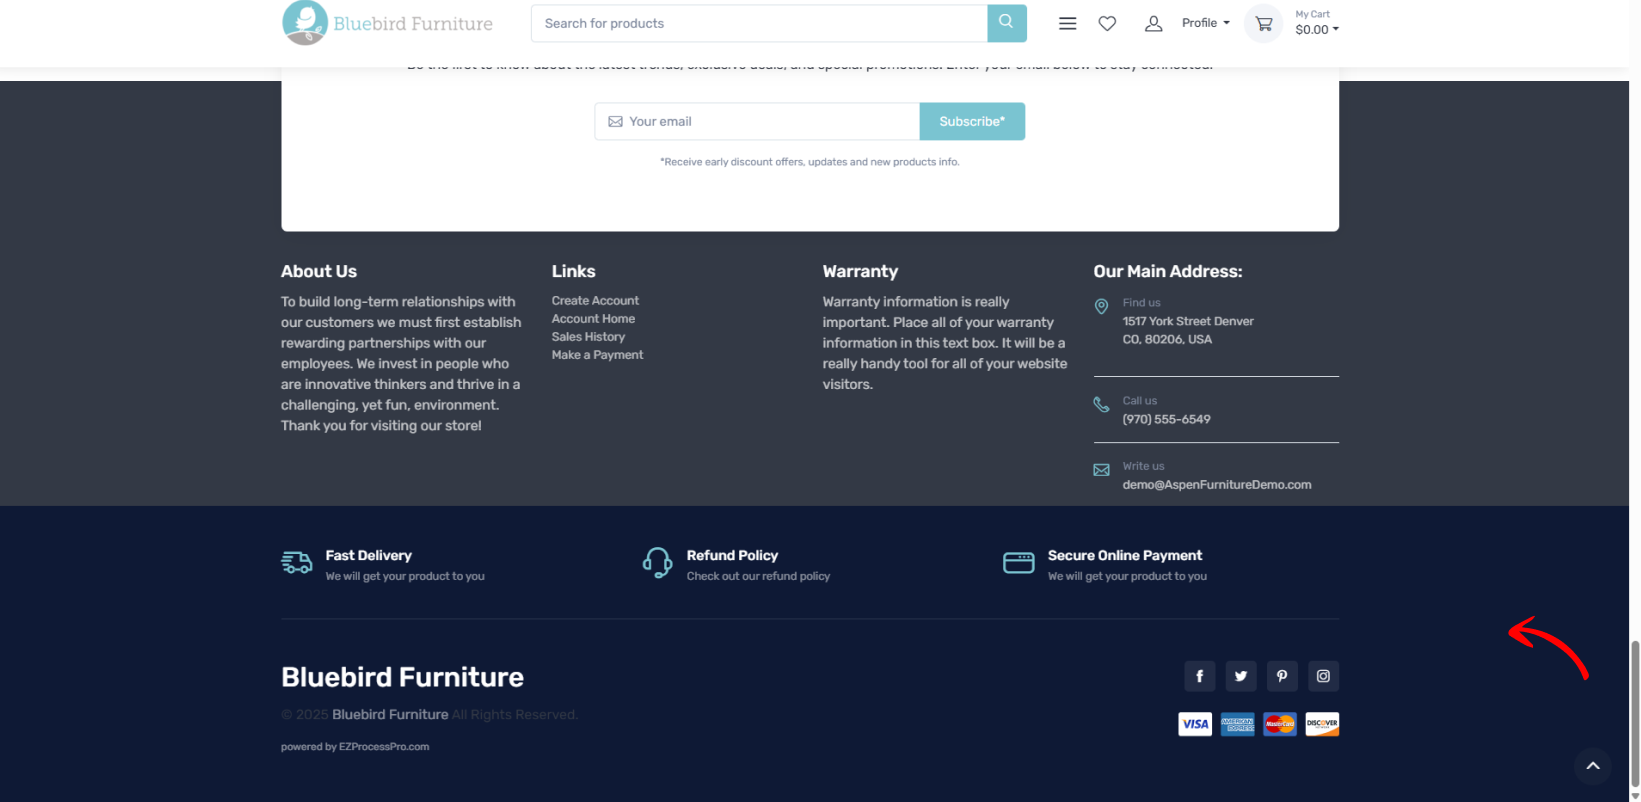The image size is (1641, 802).
Task: Open the Create Account link
Action: (595, 300)
